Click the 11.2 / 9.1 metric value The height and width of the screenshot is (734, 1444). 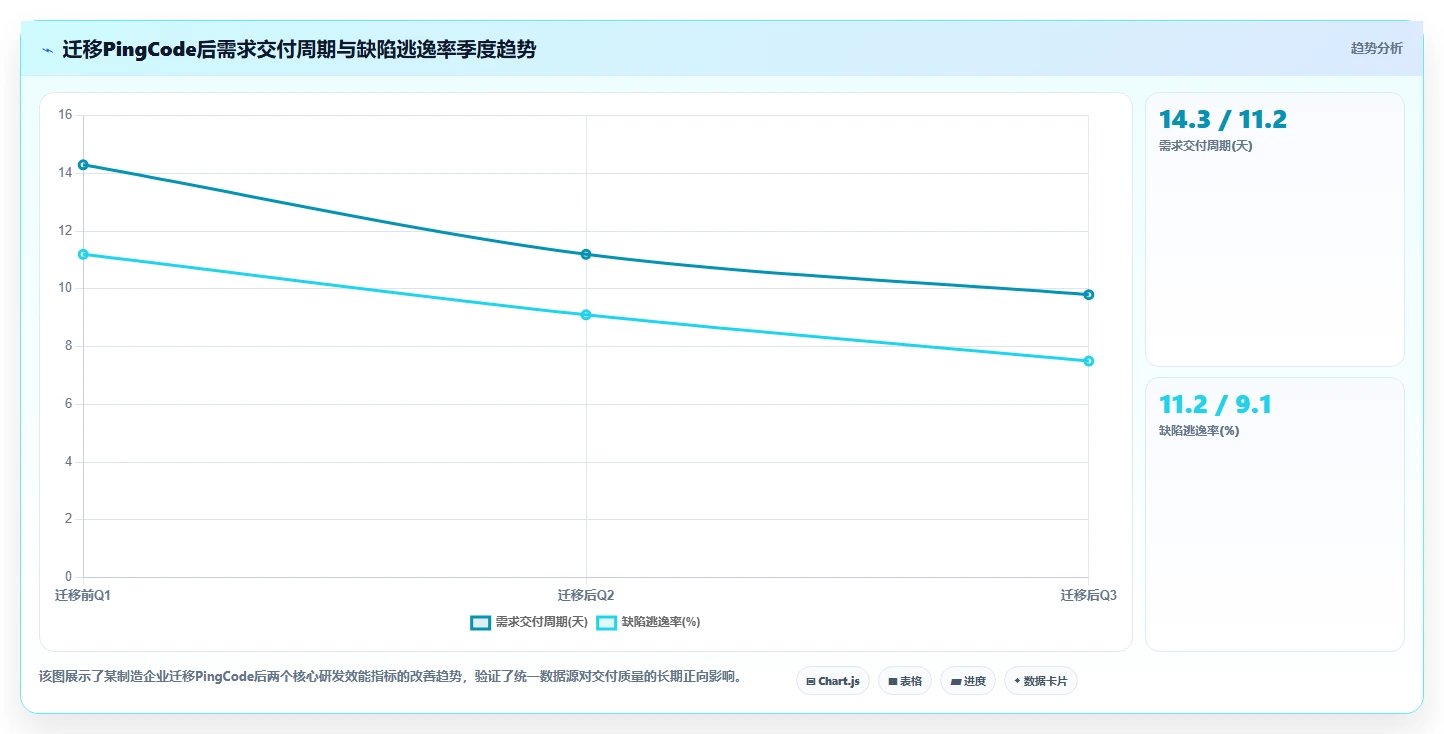1215,405
